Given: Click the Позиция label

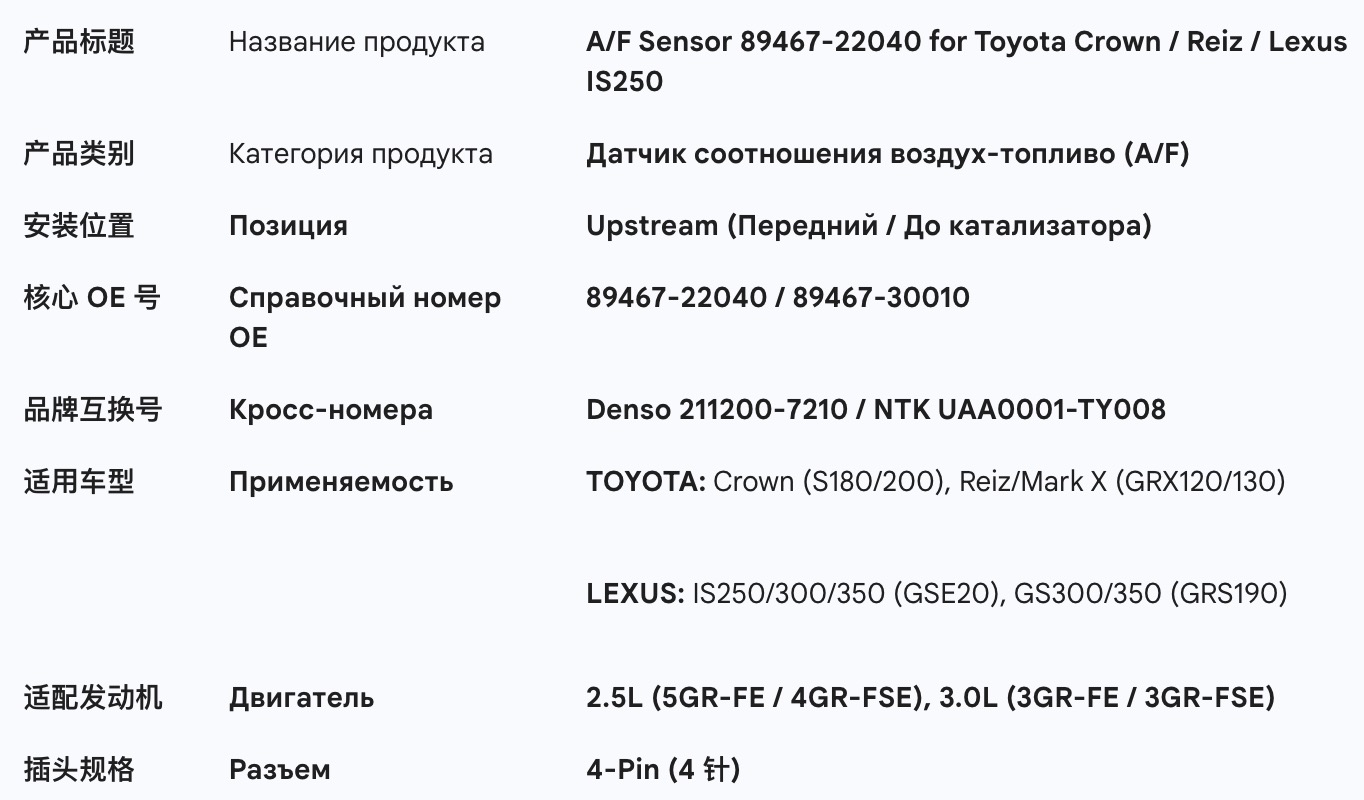Looking at the screenshot, I should 288,226.
